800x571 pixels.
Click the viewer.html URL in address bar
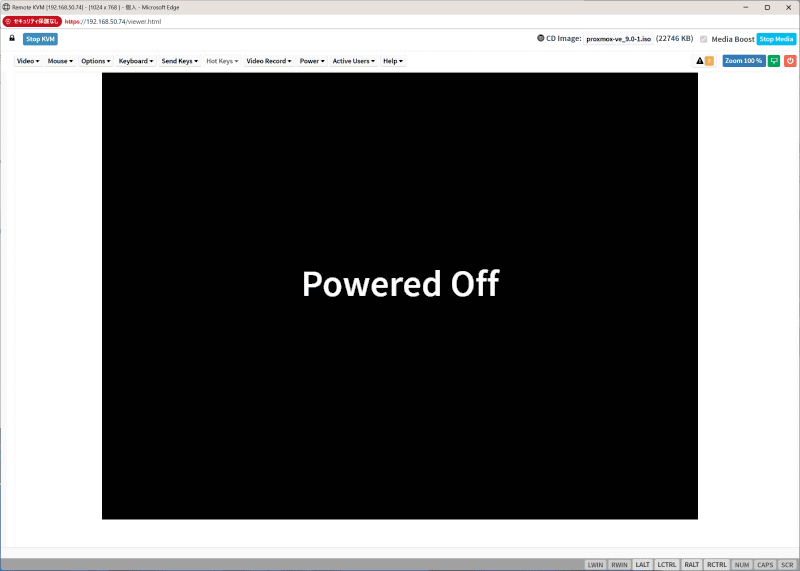tap(113, 21)
